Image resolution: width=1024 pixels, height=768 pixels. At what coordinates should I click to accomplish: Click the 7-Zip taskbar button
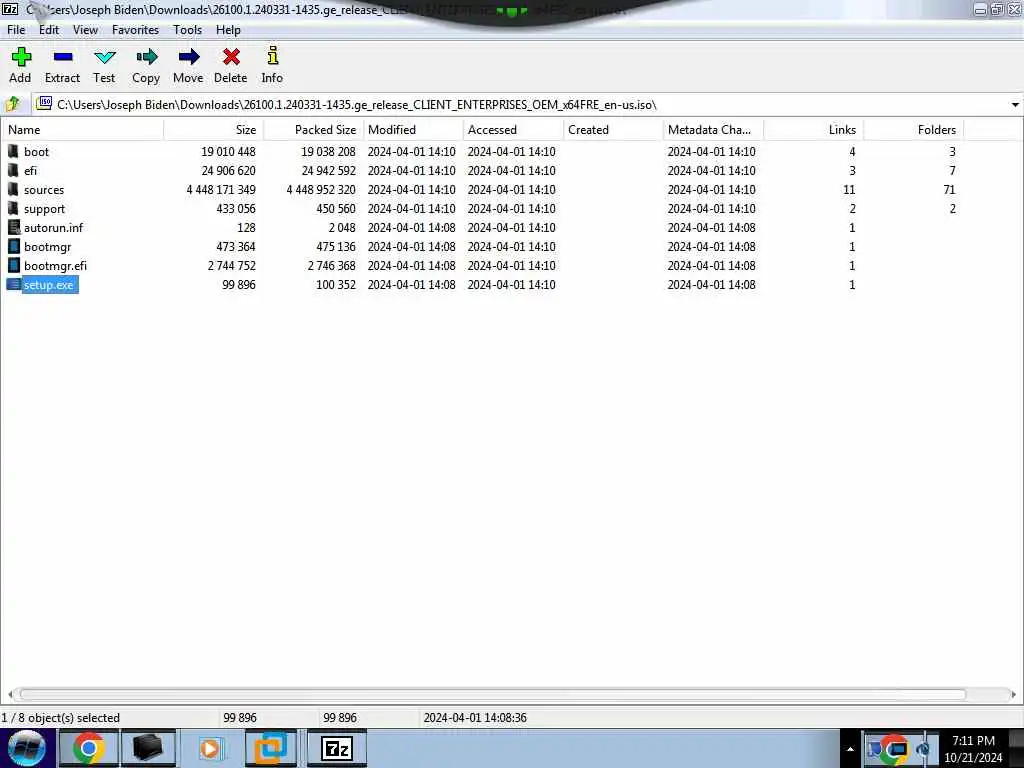337,748
